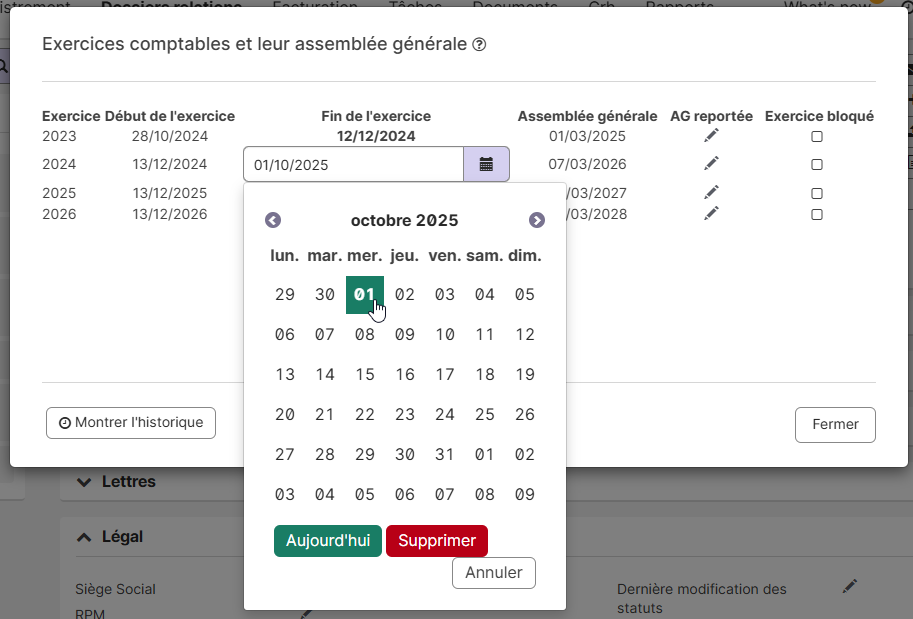Screen dimensions: 913x619
Task: Edit the Dernière modification des statuts field
Action: [850, 586]
